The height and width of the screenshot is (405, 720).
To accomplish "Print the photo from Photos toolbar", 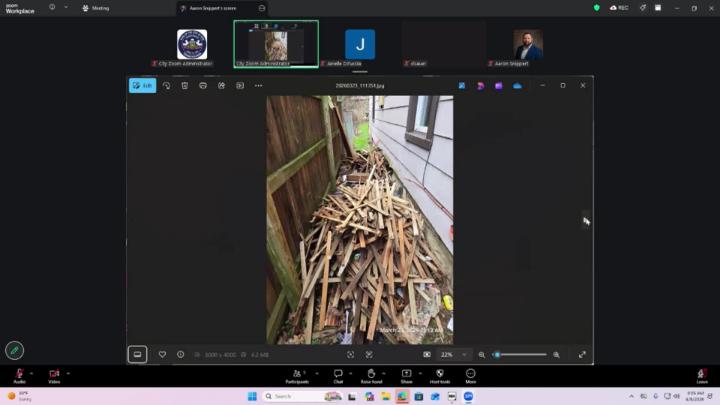I will coord(203,85).
